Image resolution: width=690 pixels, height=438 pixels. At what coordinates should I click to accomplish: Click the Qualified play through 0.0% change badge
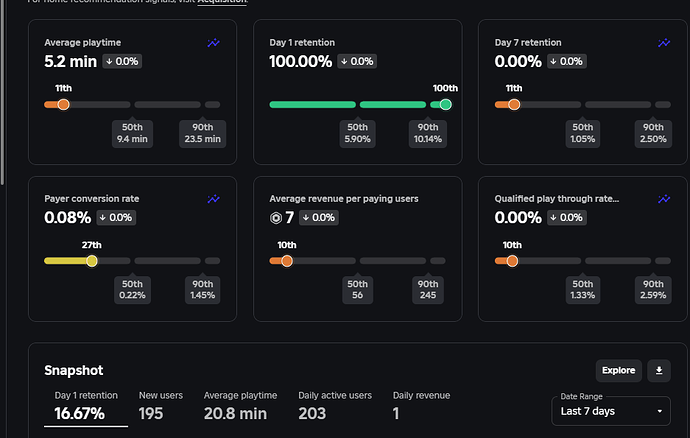pyautogui.click(x=566, y=217)
